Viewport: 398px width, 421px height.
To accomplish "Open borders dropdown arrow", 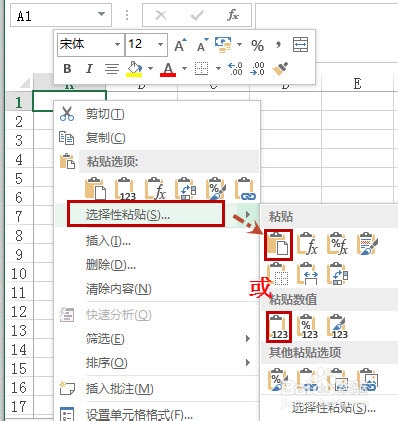I will pyautogui.click(x=218, y=69).
